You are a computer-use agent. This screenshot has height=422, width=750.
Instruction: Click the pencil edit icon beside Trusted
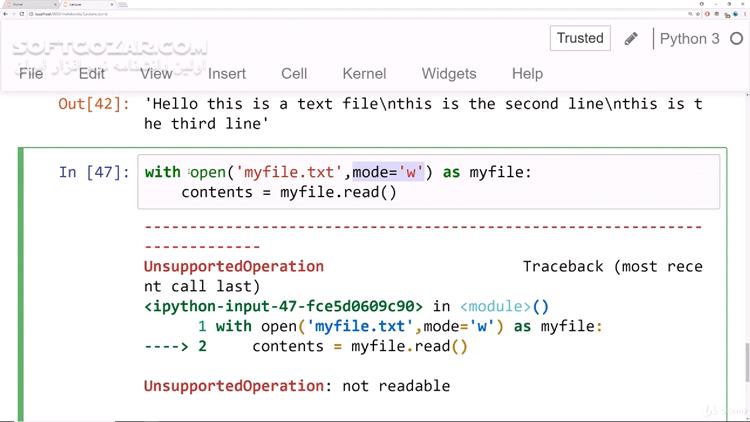point(631,39)
